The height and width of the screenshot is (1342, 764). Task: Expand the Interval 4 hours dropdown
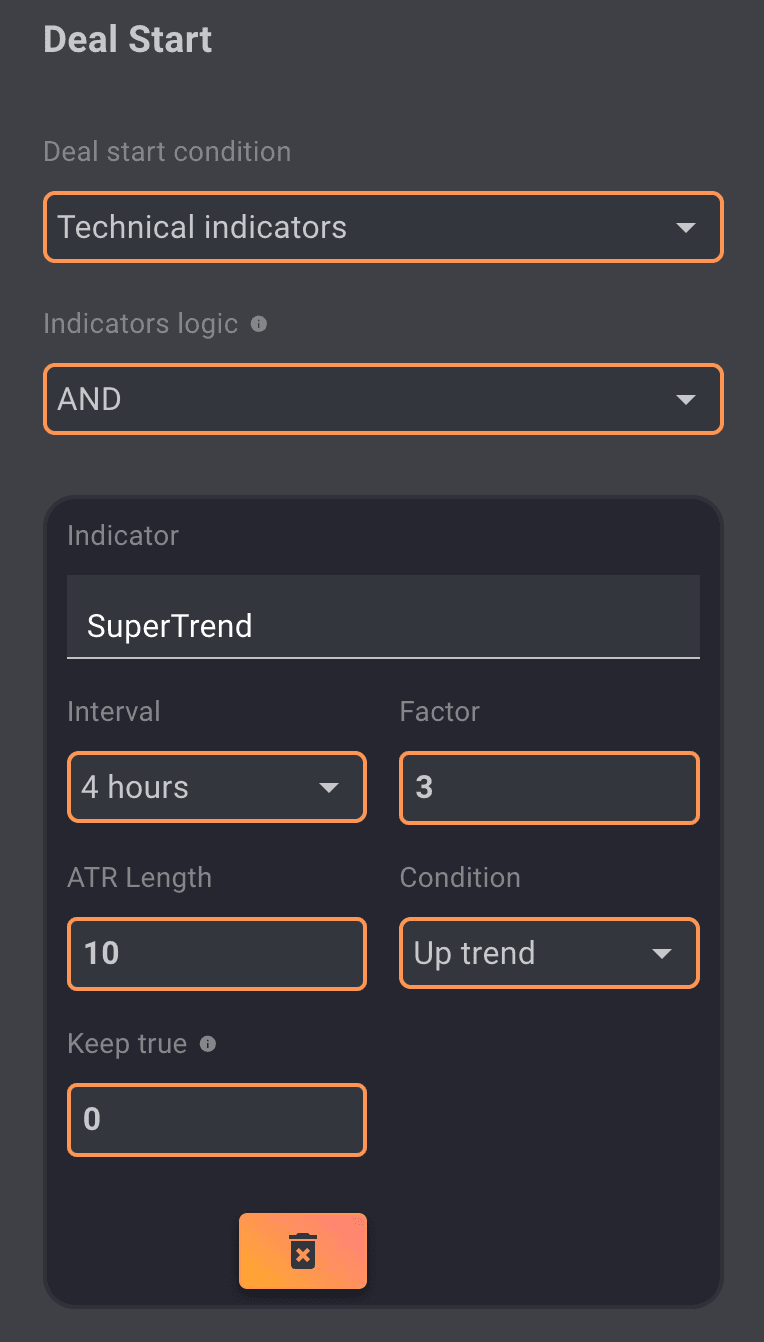pyautogui.click(x=216, y=788)
